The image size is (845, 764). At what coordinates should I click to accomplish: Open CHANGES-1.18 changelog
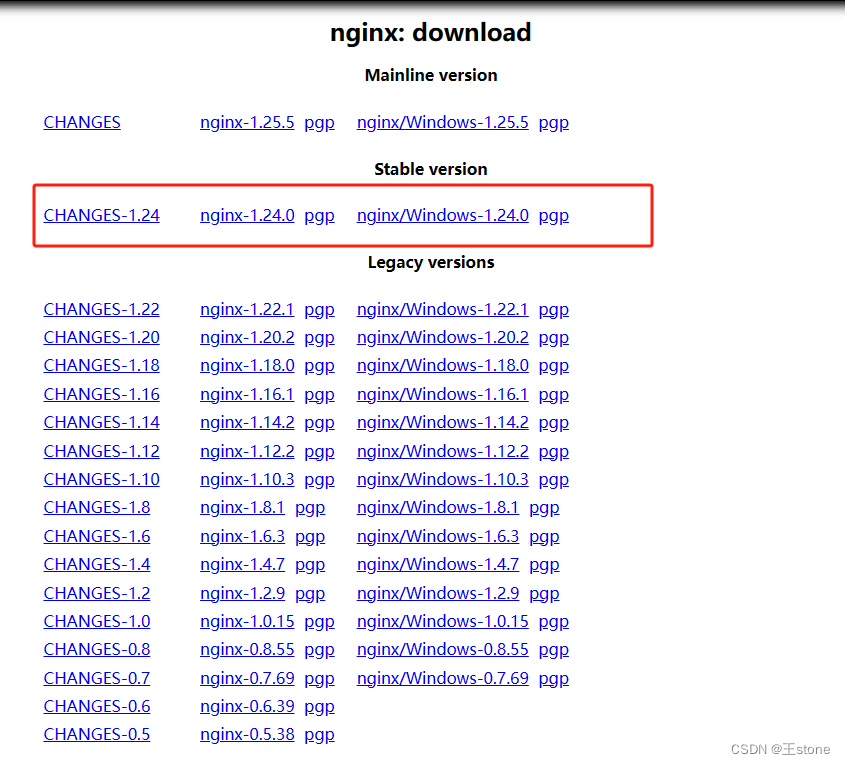[x=101, y=365]
